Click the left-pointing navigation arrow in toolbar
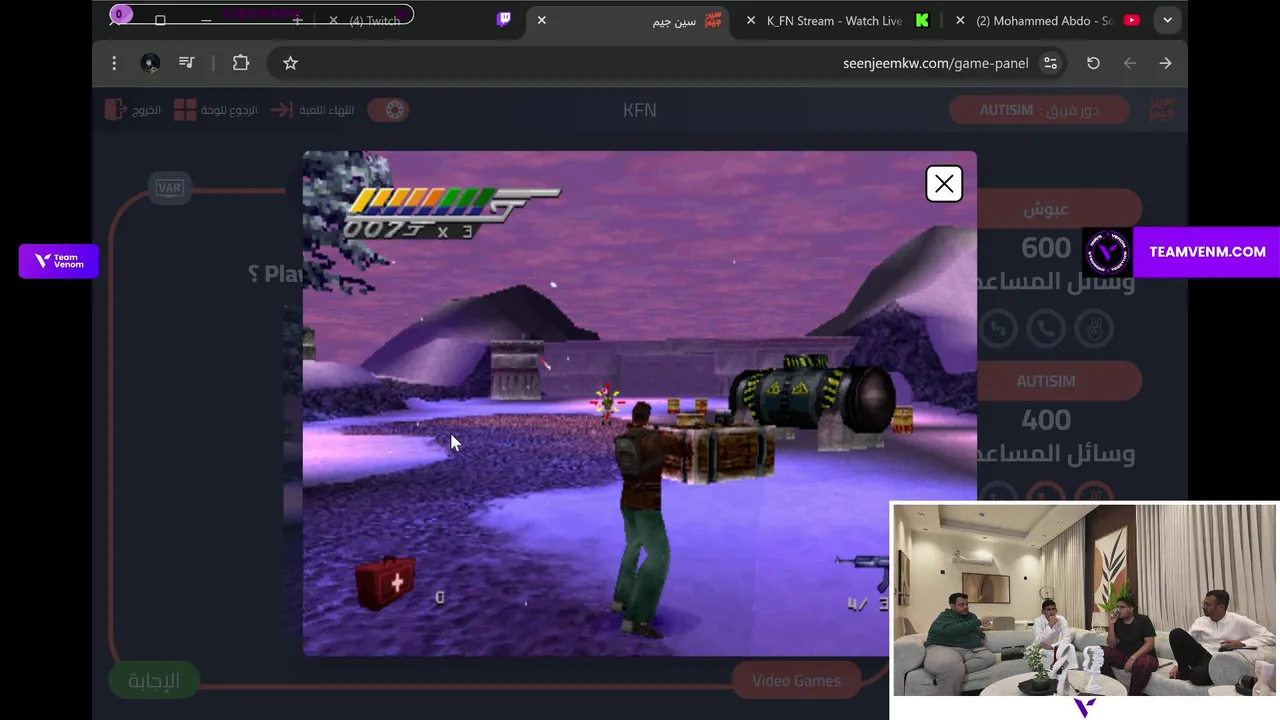1280x720 pixels. click(x=1130, y=63)
